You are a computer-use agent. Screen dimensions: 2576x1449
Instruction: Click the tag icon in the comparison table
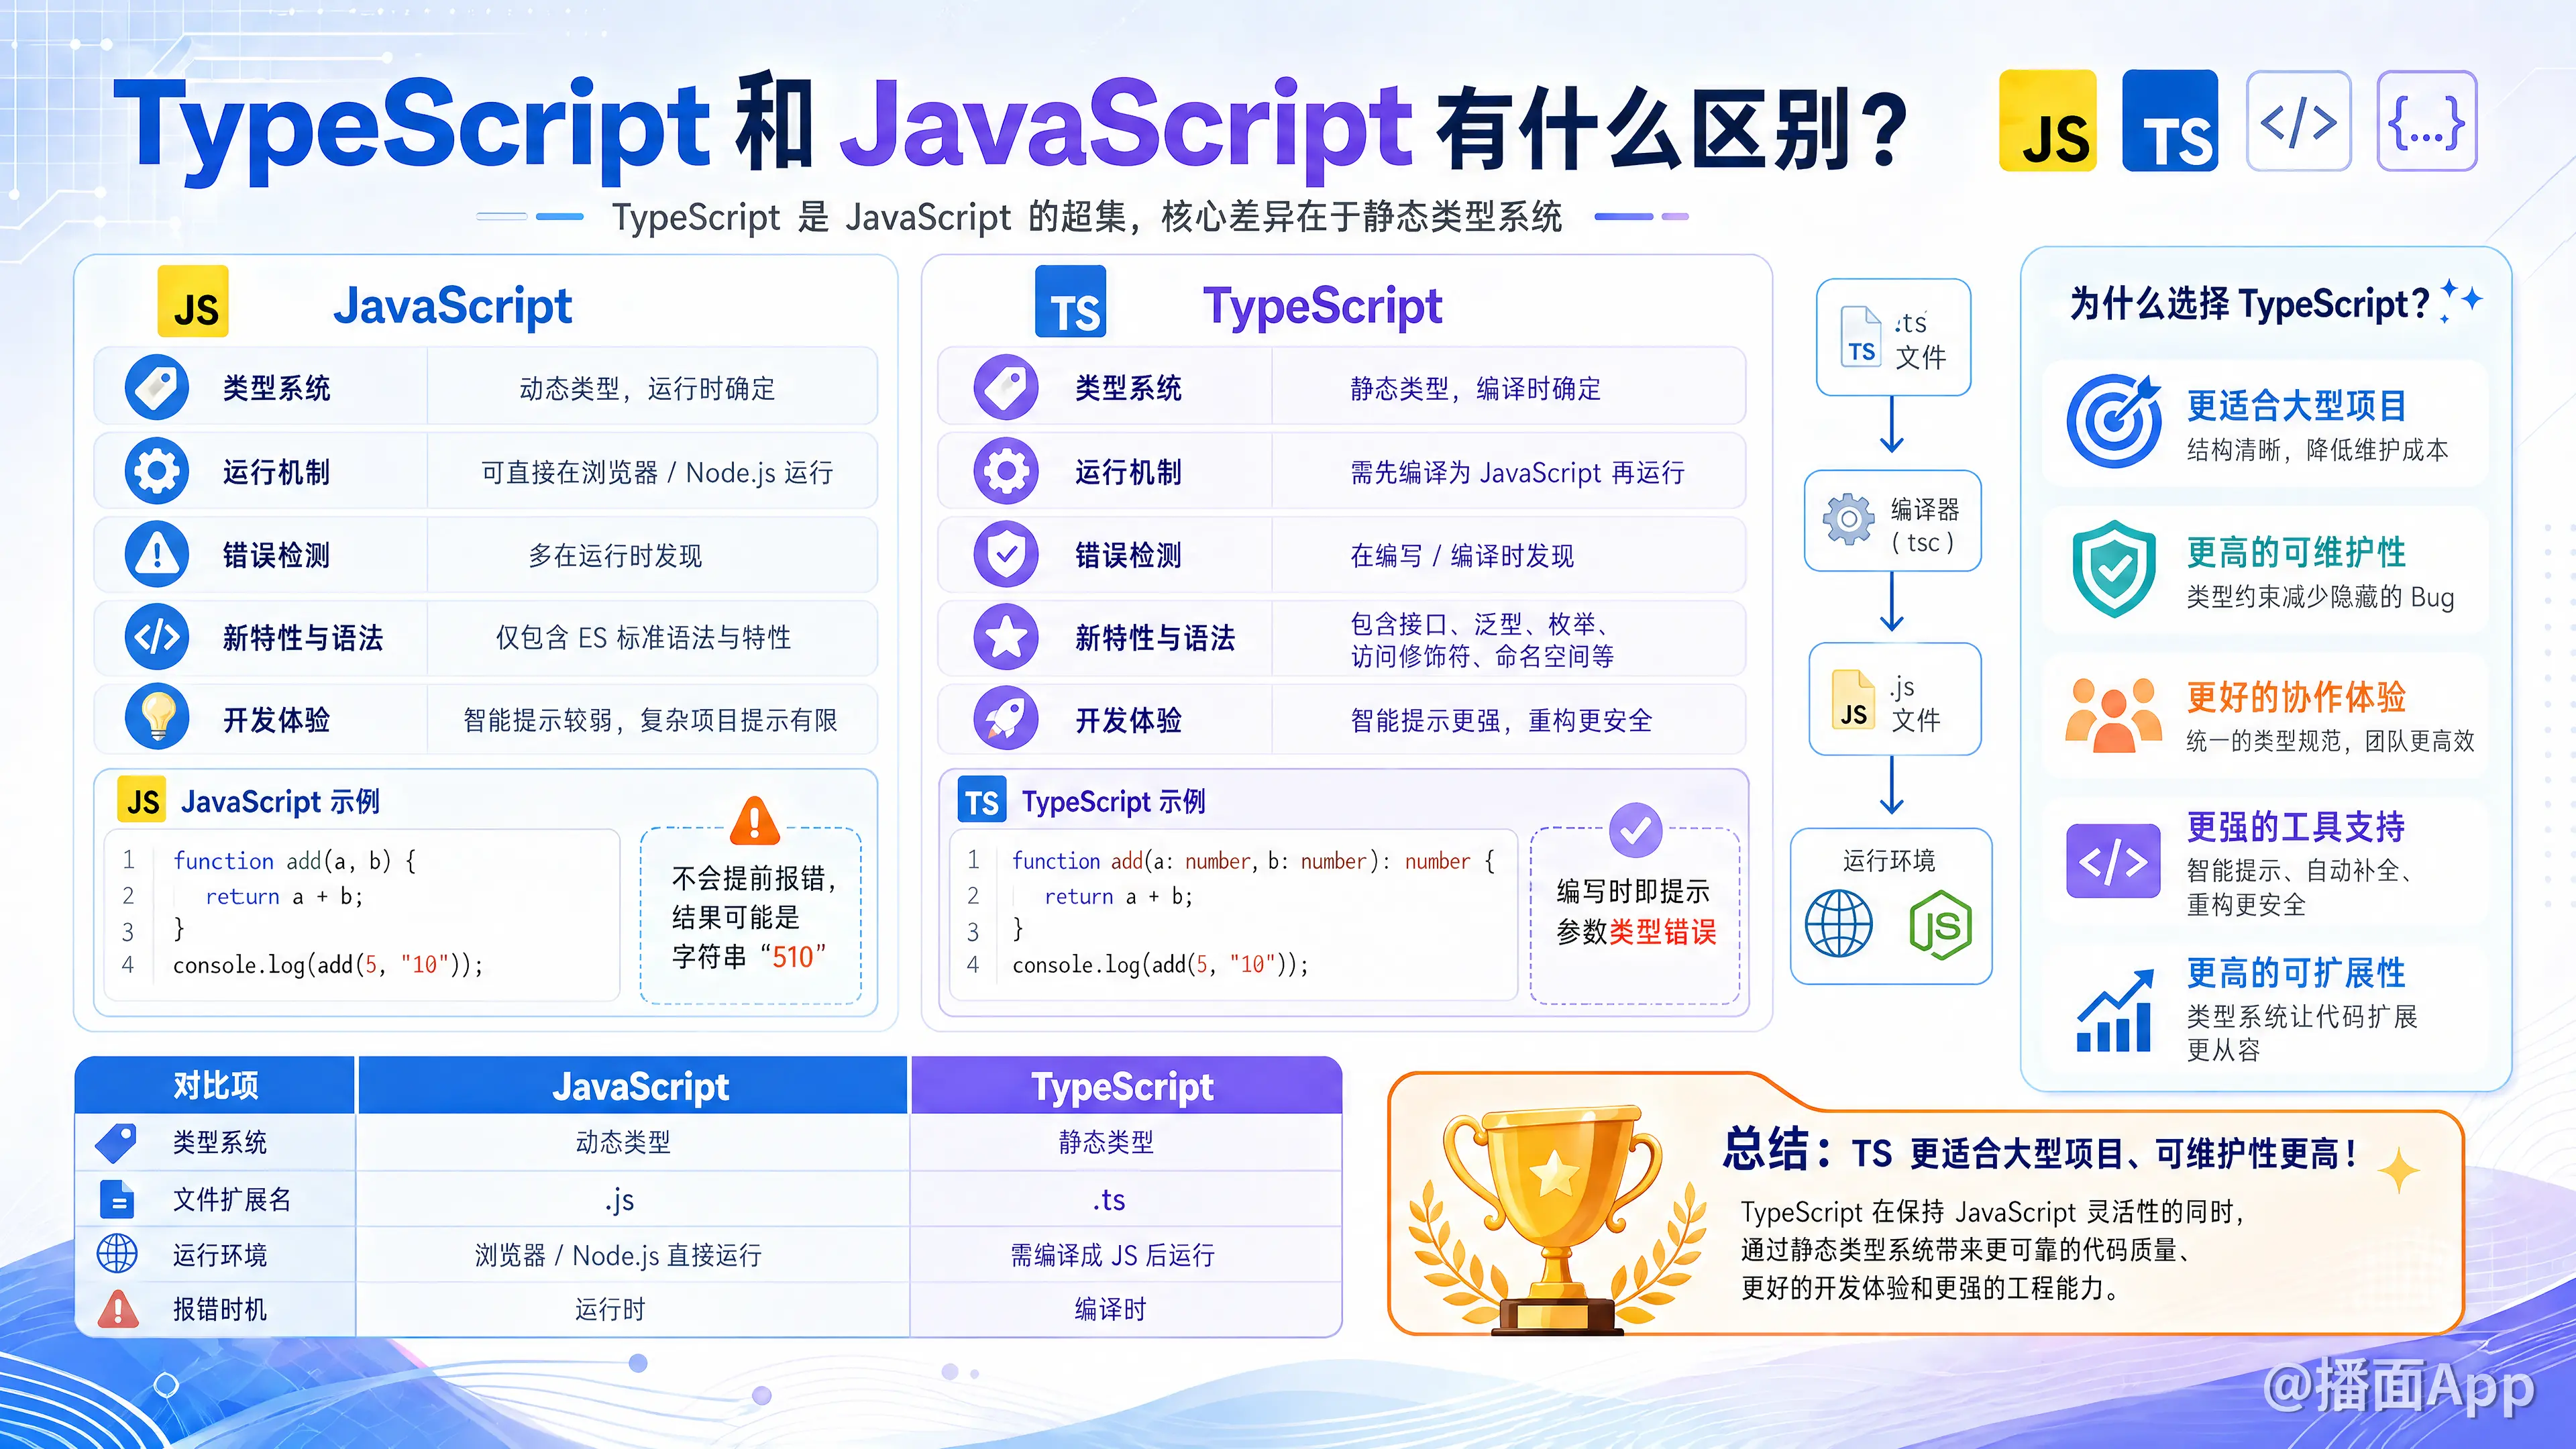click(x=117, y=1143)
